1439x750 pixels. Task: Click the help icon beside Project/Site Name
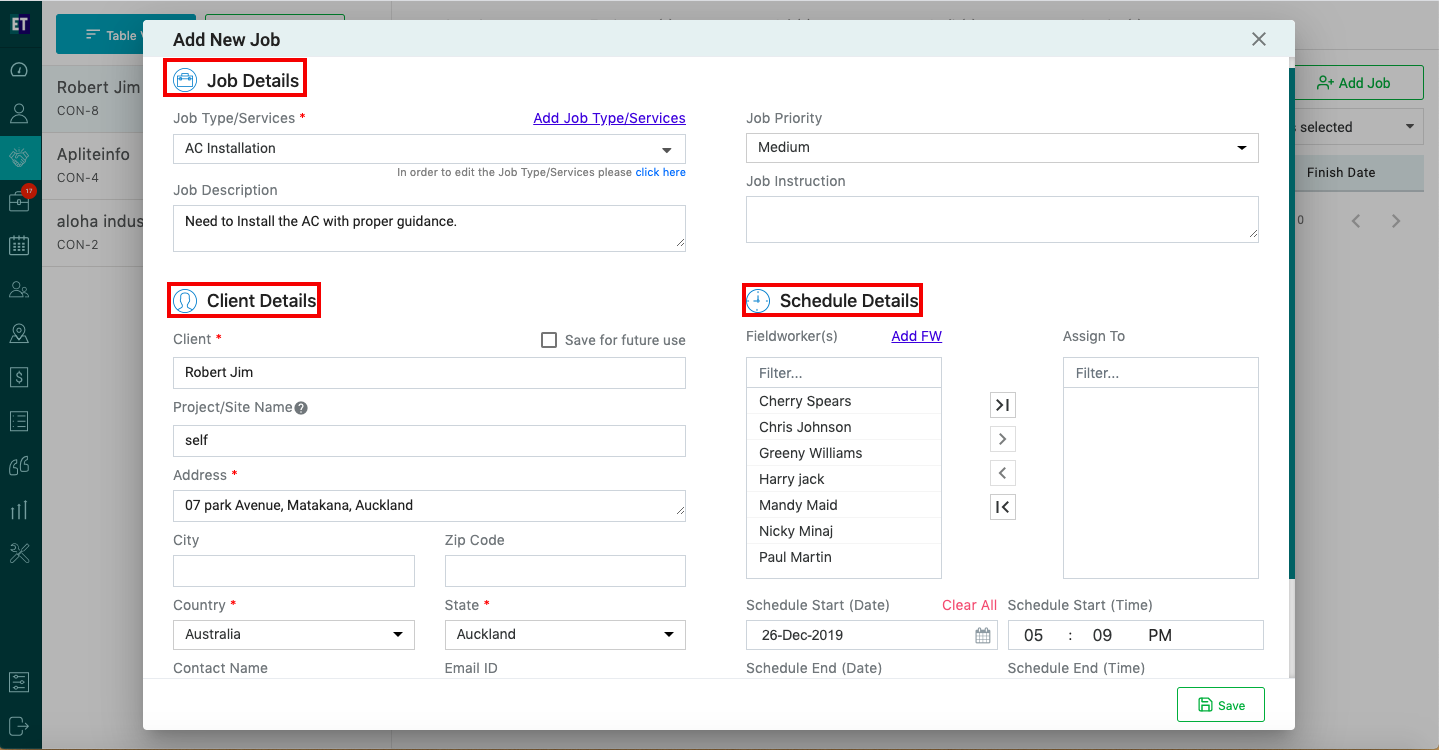[x=301, y=408]
